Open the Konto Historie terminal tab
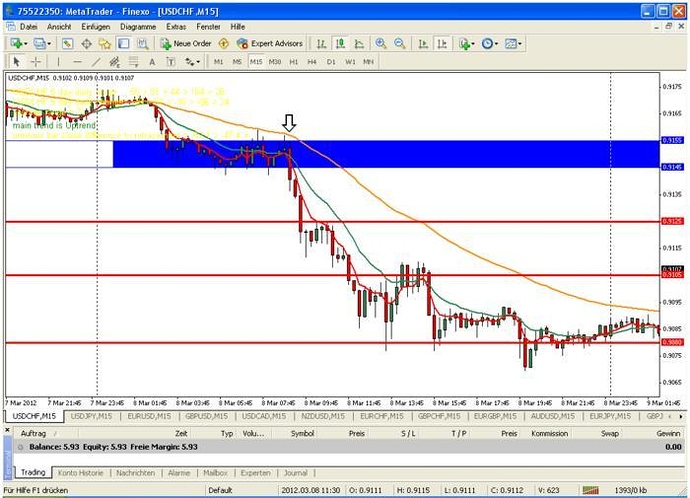The image size is (690, 498). [81, 473]
